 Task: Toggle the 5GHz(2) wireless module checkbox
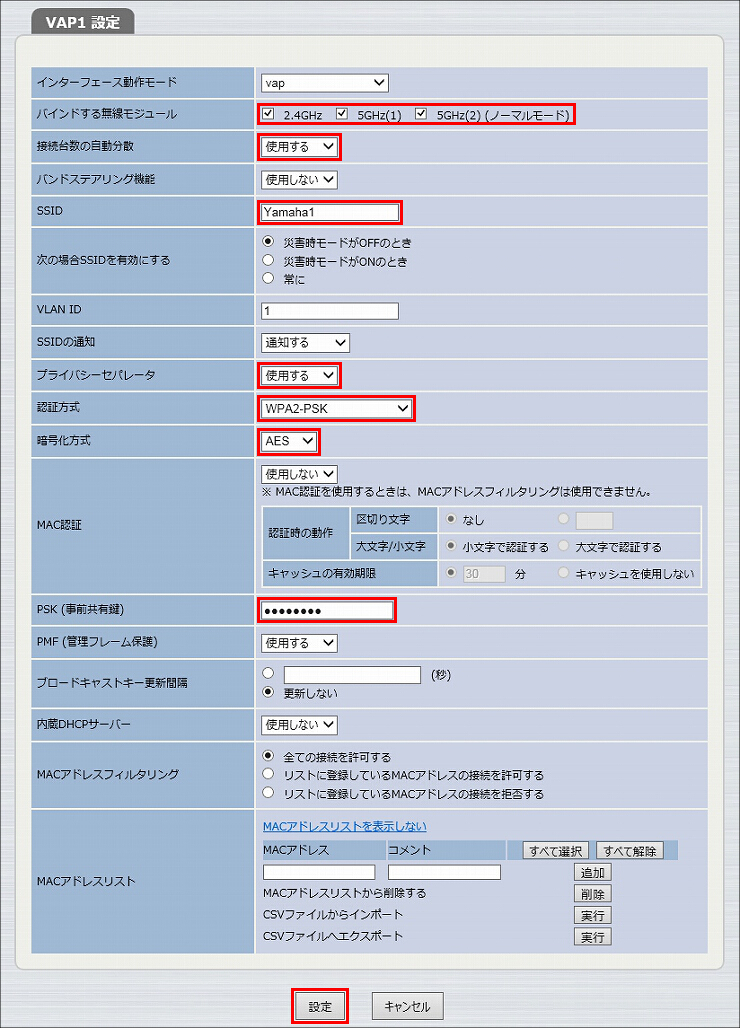pos(421,113)
